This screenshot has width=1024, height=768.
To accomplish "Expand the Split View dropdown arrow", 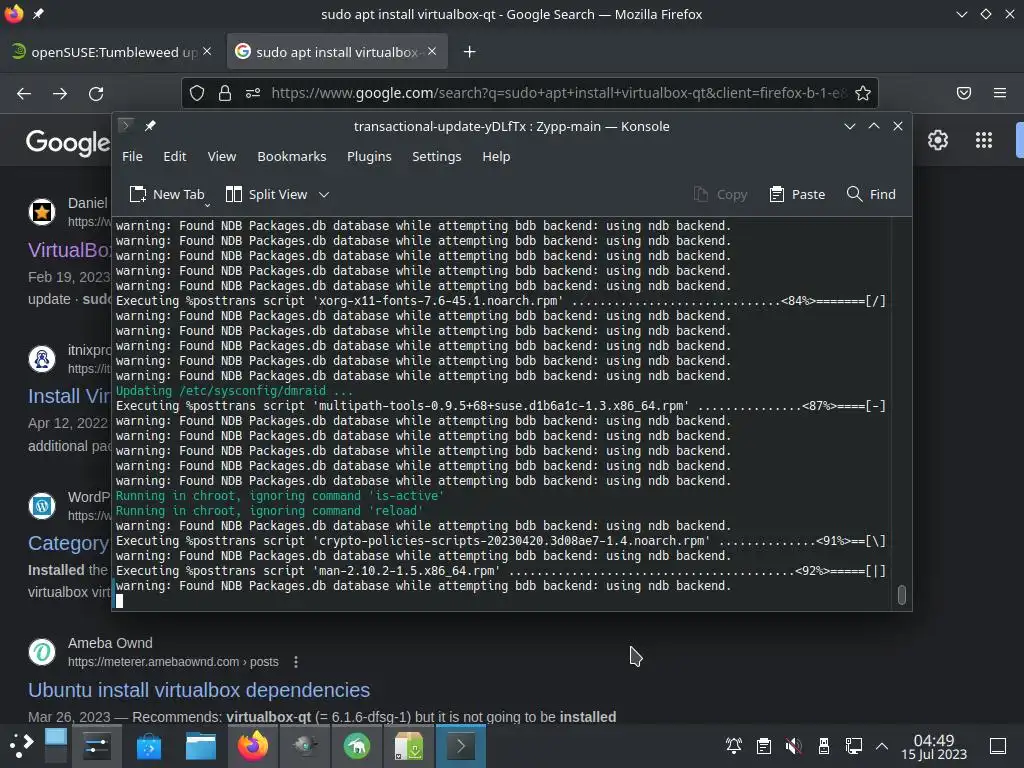I will (324, 195).
